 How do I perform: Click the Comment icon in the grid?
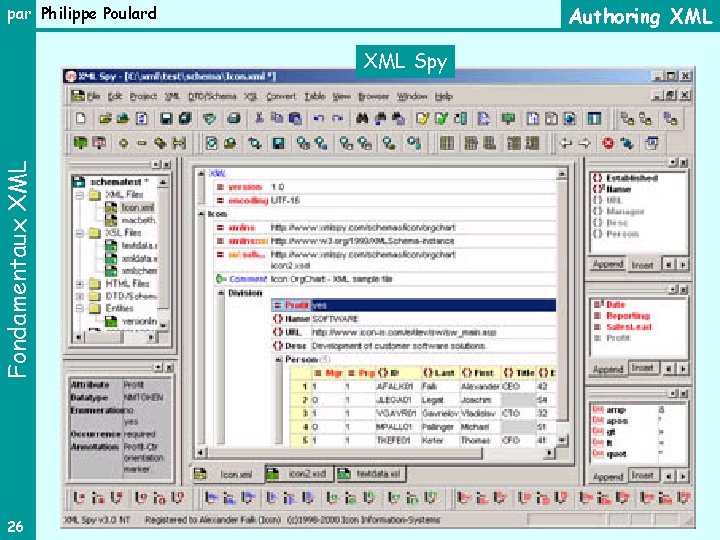(x=221, y=279)
